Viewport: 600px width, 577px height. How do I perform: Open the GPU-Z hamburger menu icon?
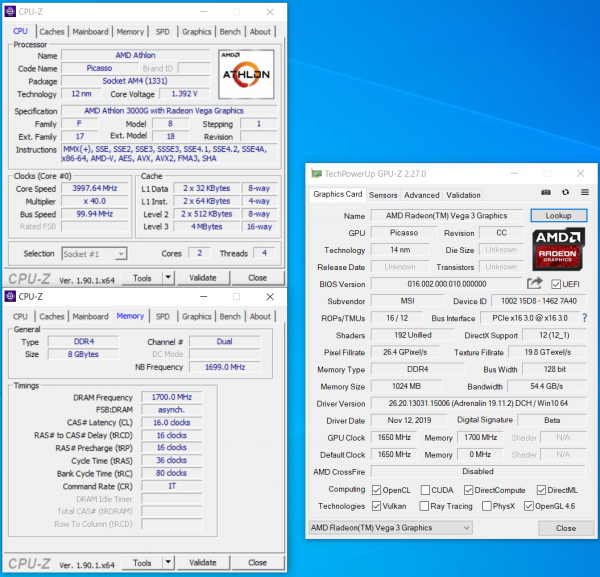pos(585,192)
